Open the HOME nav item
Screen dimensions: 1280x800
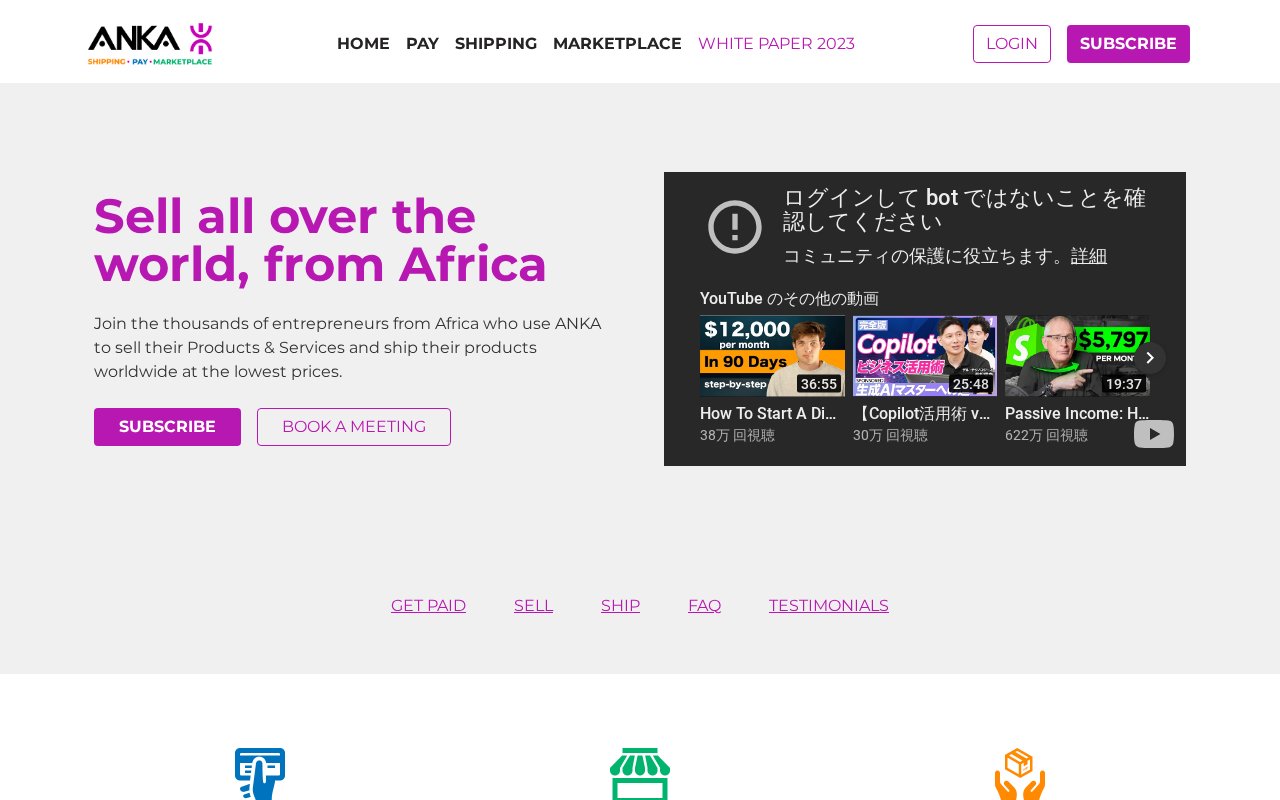click(363, 44)
